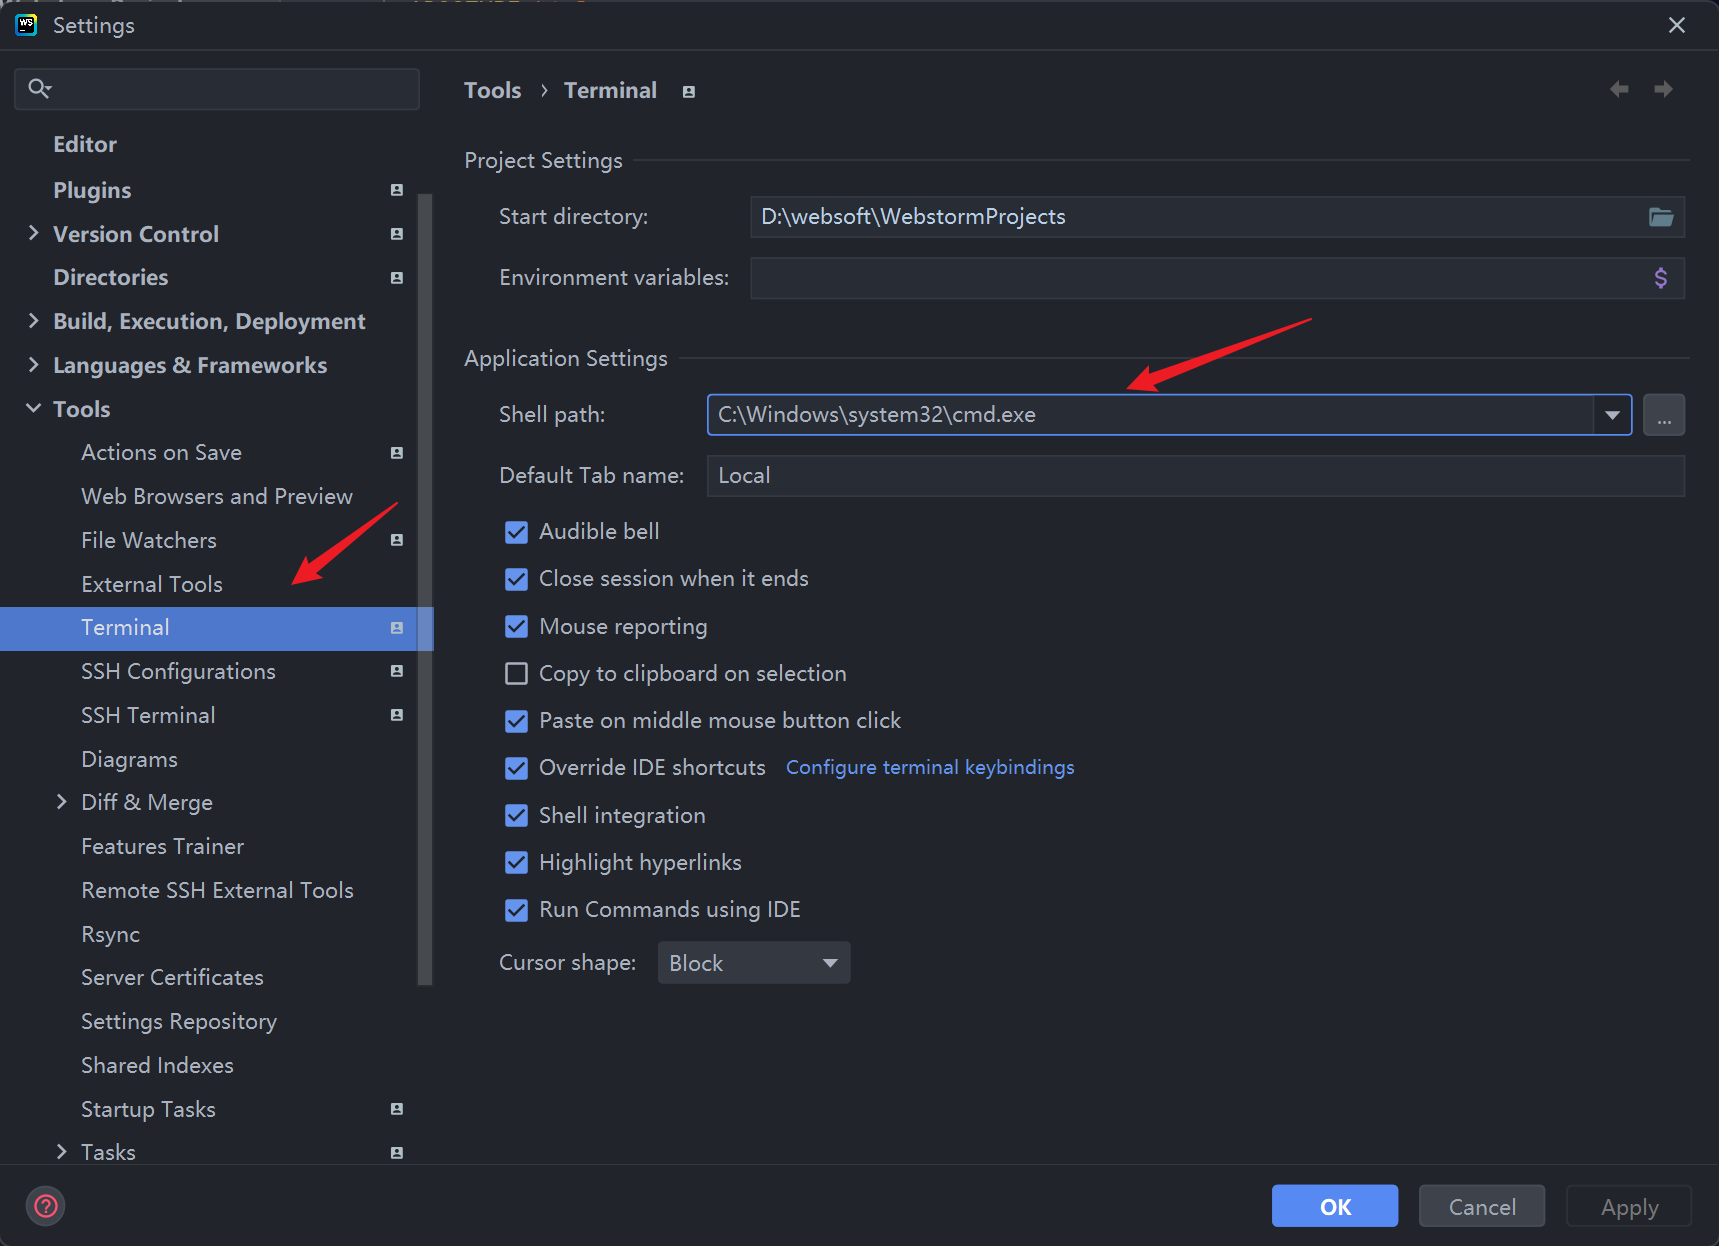Viewport: 1719px width, 1246px height.
Task: Open Server Certificates settings
Action: pos(172,977)
